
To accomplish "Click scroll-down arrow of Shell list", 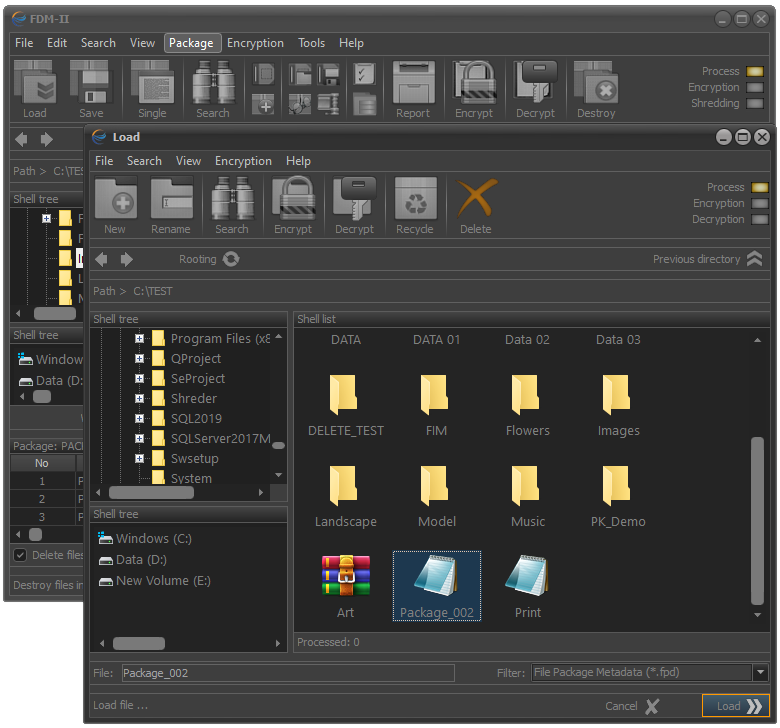I will click(x=757, y=615).
